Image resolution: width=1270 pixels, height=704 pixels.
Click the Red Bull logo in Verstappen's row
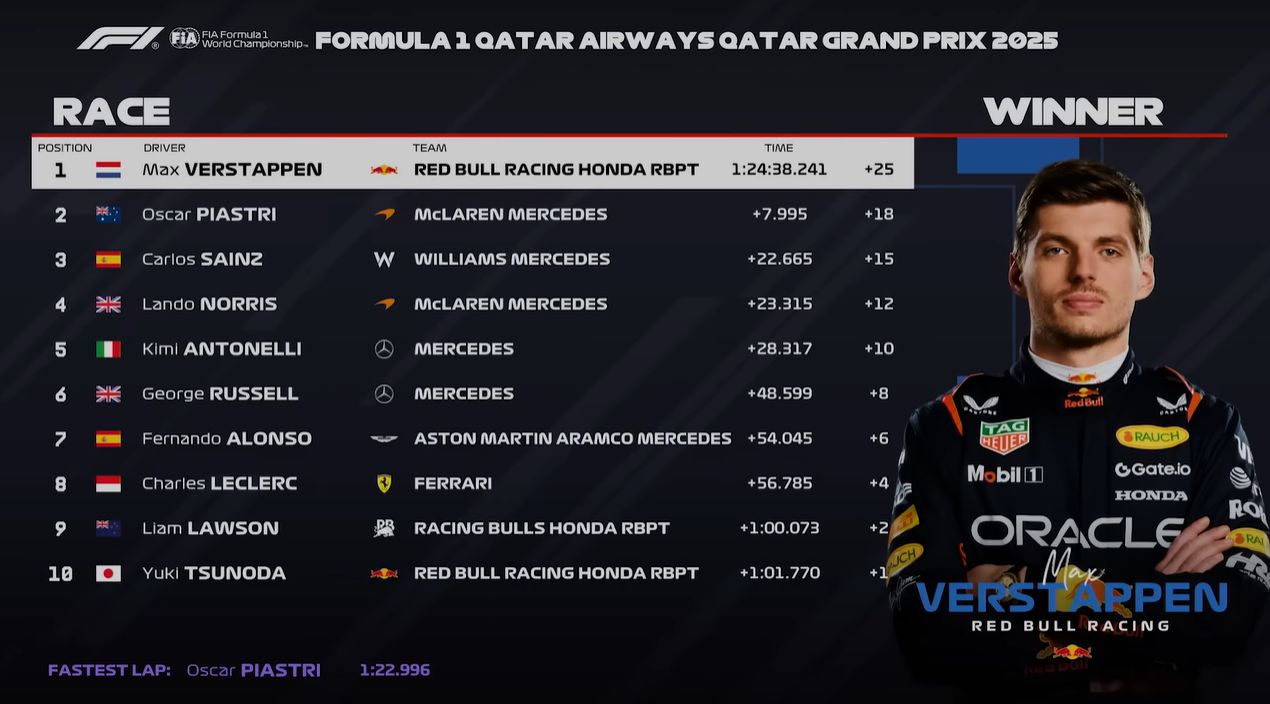384,170
